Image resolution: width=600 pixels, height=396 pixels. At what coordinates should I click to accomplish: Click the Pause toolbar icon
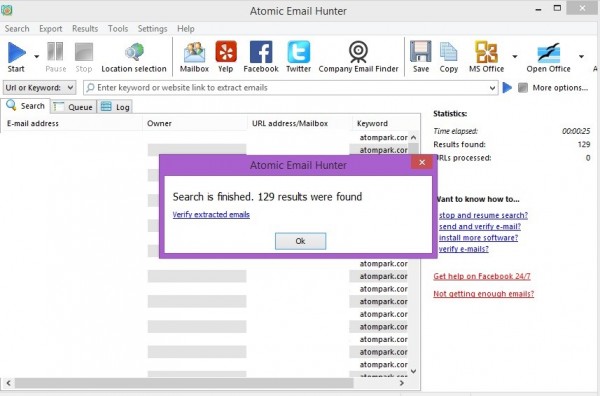tap(55, 52)
